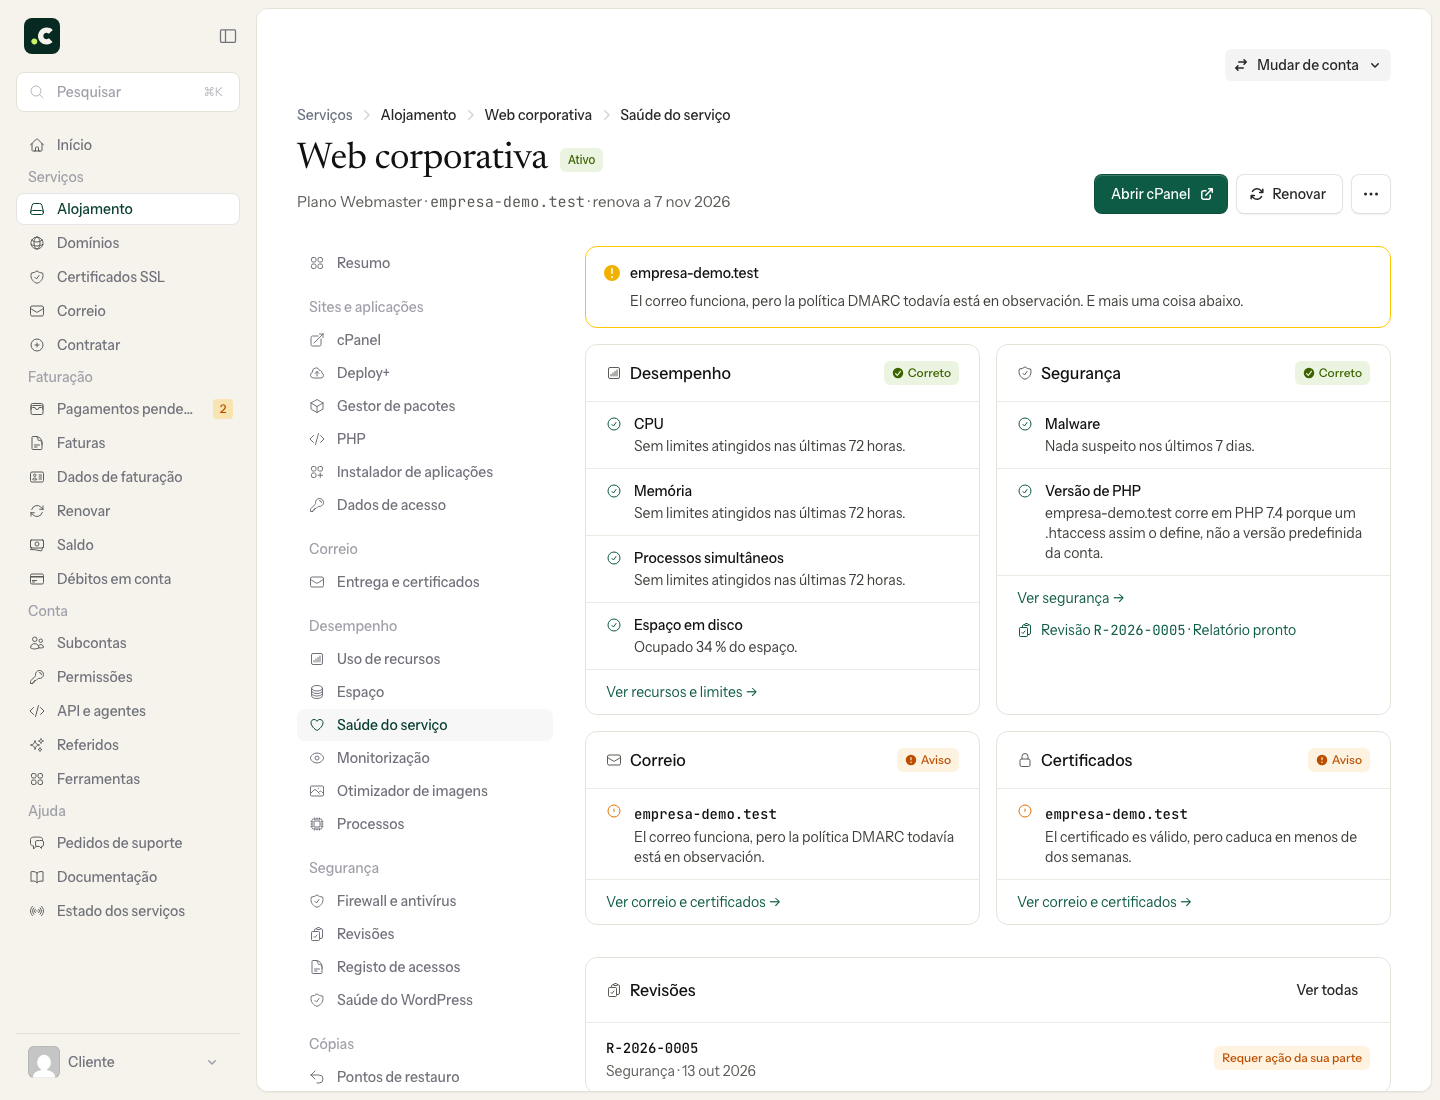Collapse the sidebar with the panel icon
This screenshot has height=1100, width=1440.
click(228, 36)
